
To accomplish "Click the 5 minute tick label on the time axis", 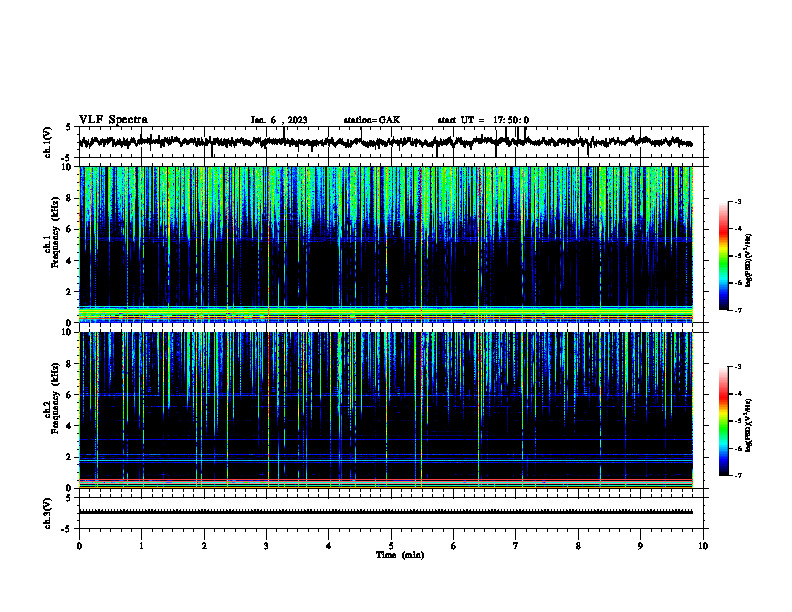I will (x=391, y=546).
